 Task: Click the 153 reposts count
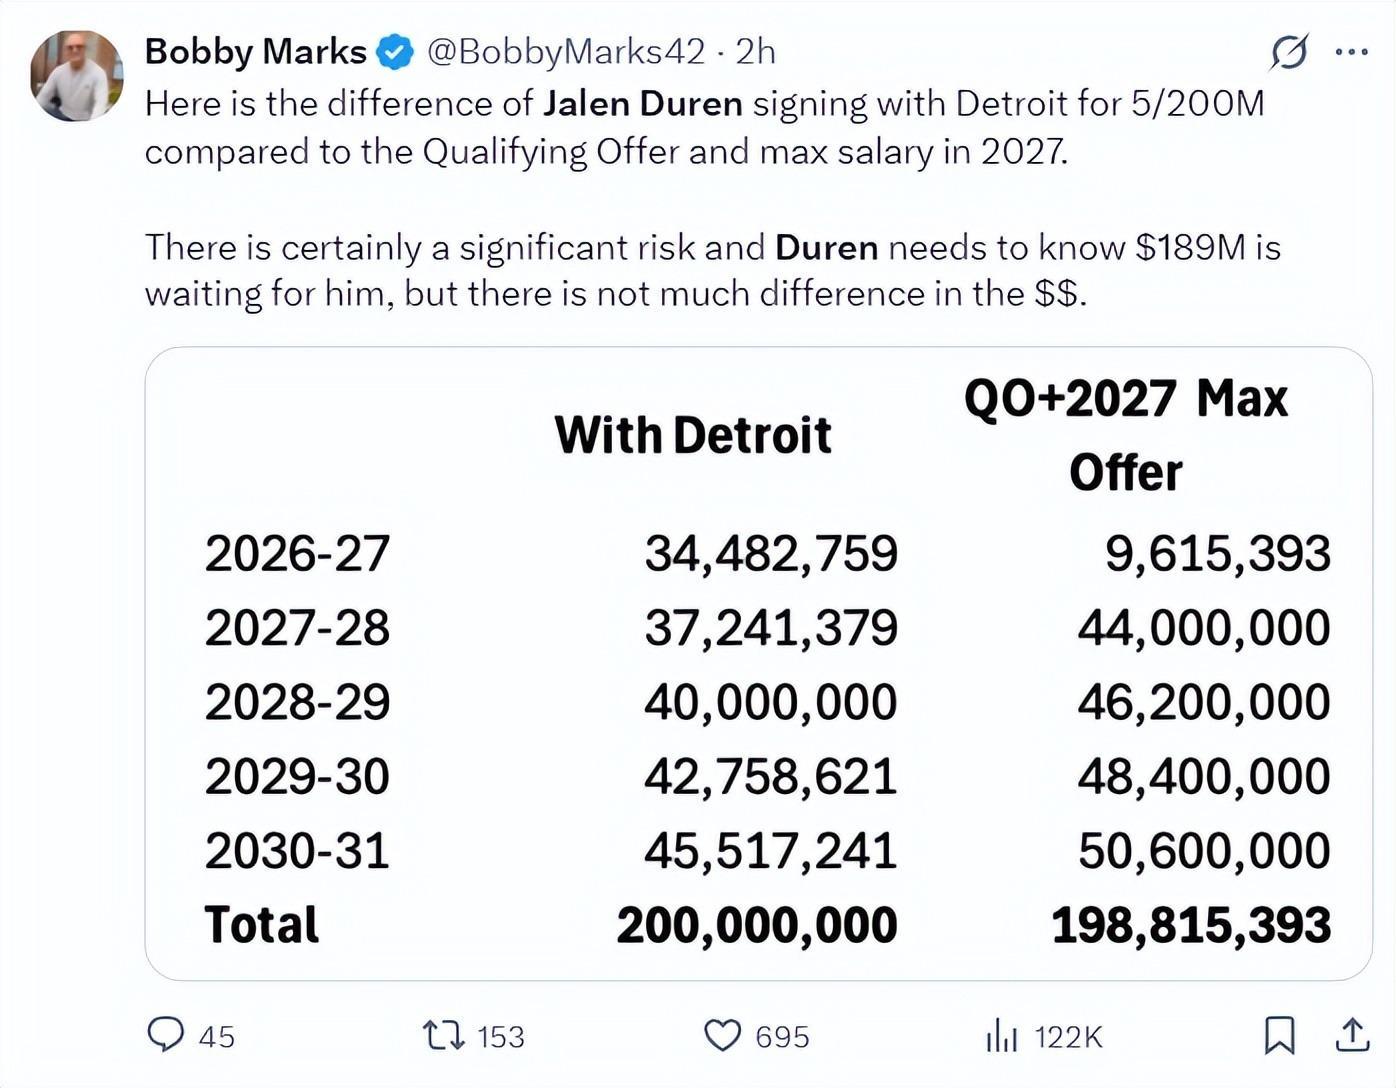(x=500, y=1037)
